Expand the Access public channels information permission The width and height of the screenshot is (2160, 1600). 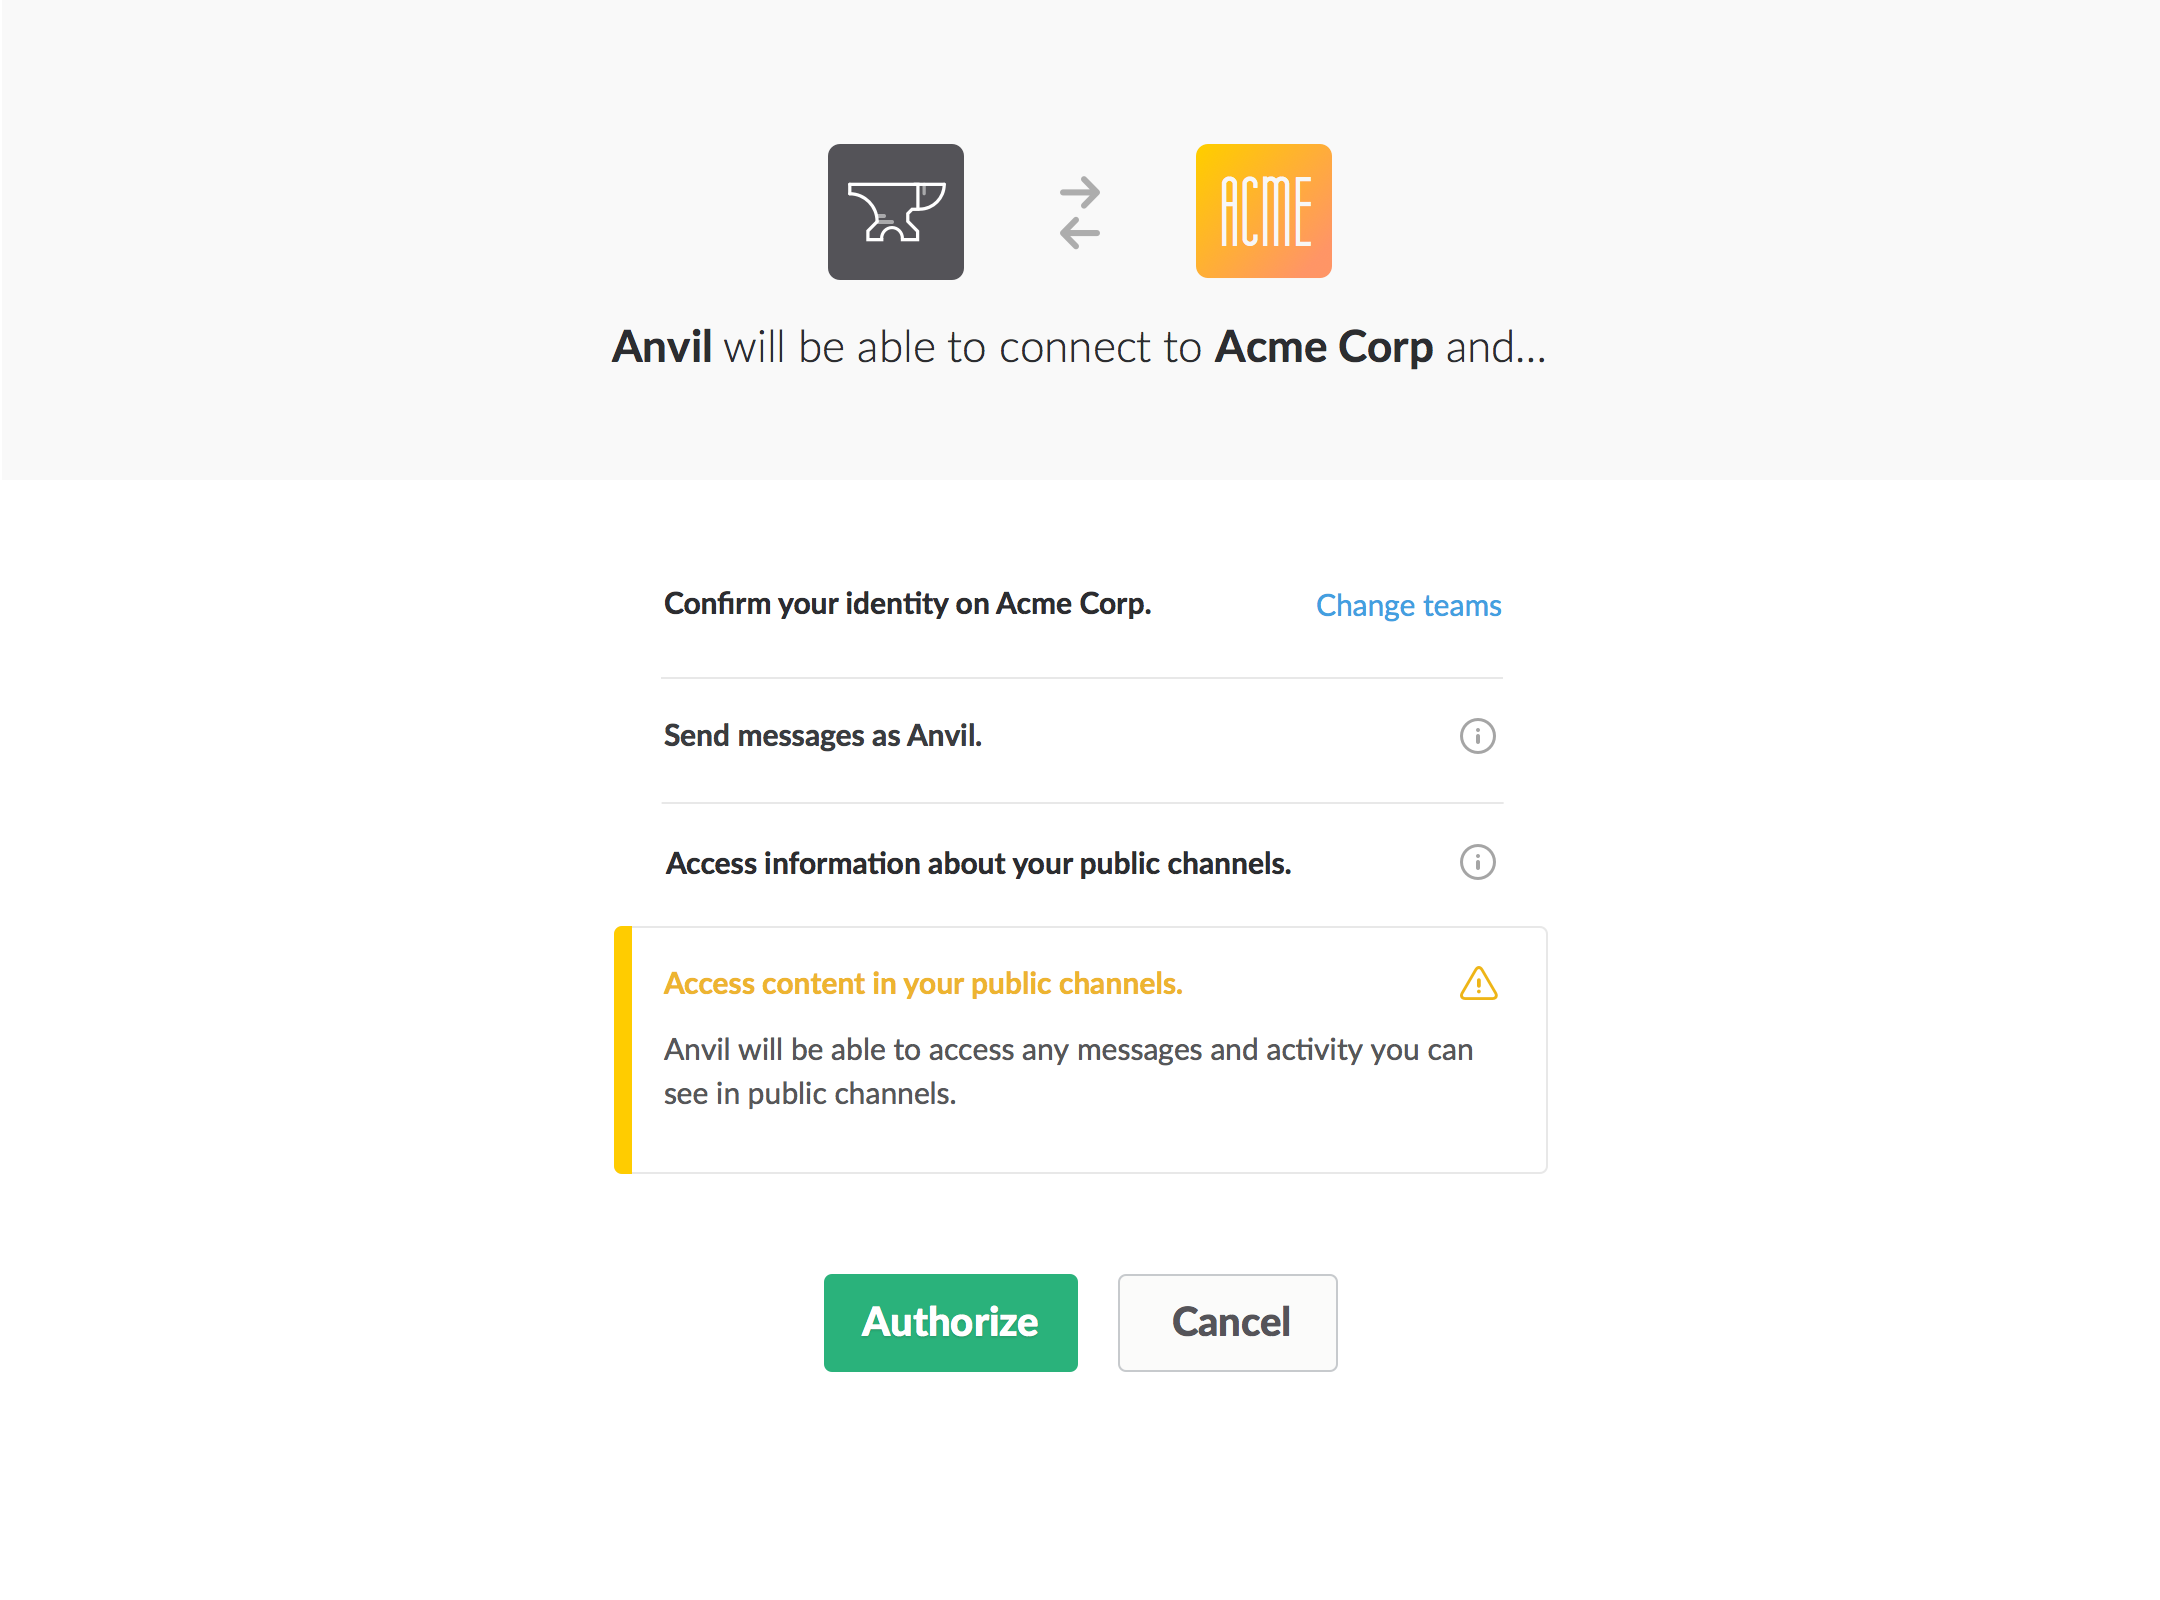[x=1476, y=862]
